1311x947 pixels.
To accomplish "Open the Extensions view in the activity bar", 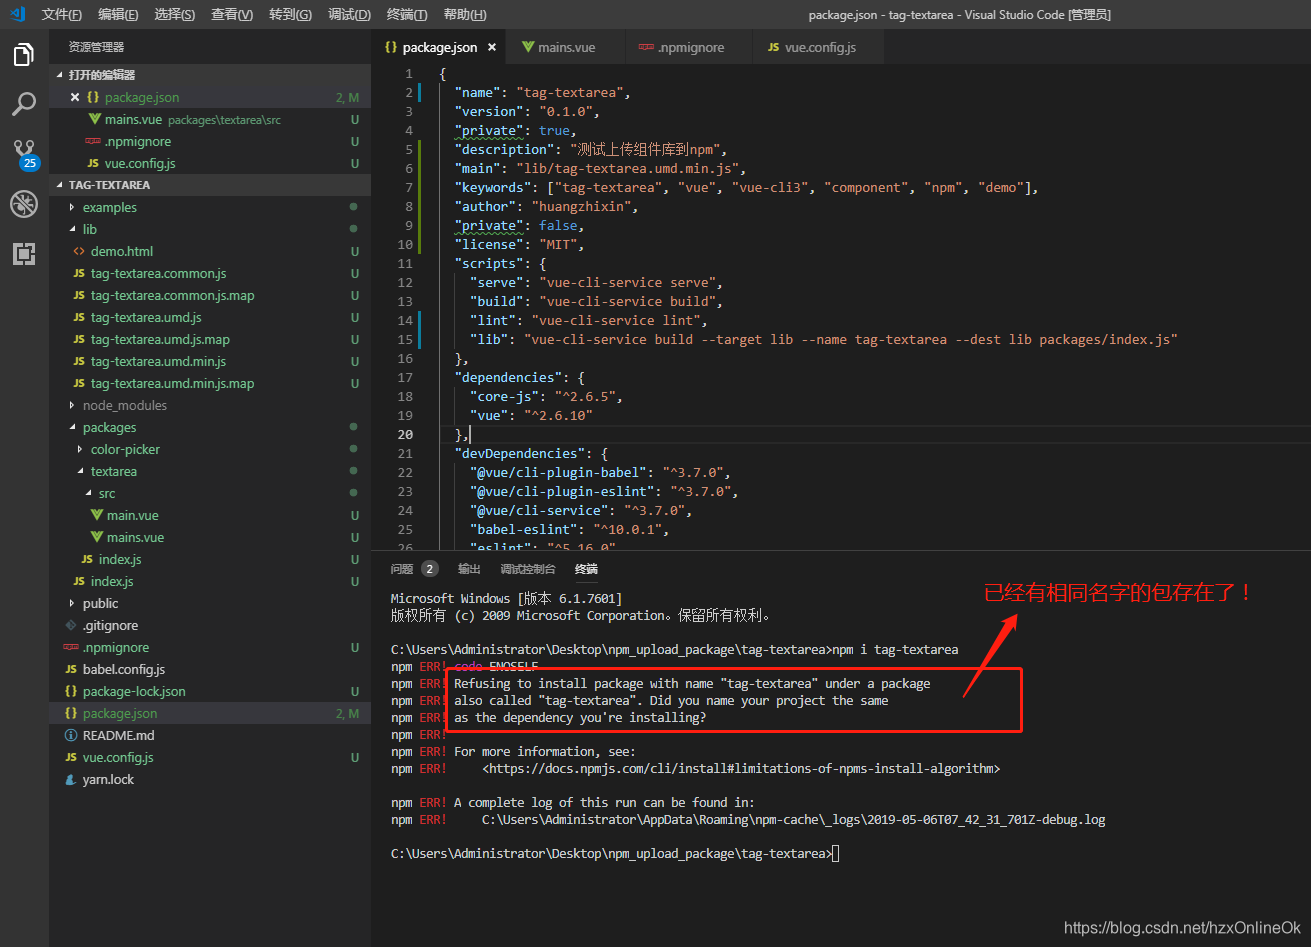I will 24,254.
